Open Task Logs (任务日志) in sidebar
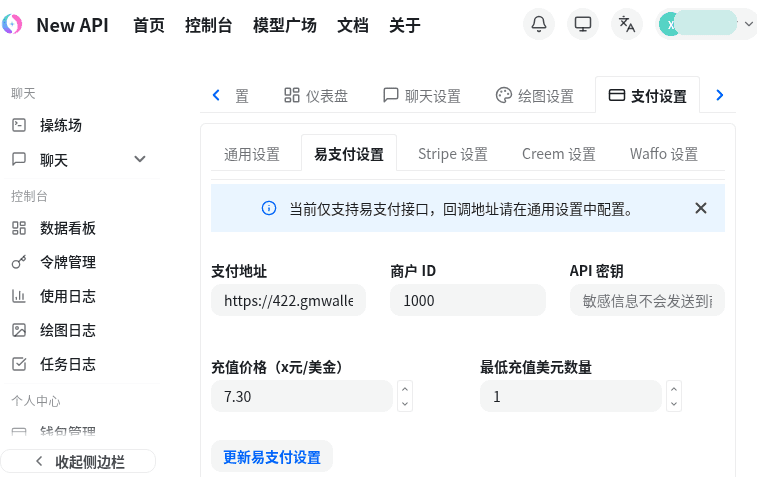Image resolution: width=757 pixels, height=477 pixels. click(67, 364)
